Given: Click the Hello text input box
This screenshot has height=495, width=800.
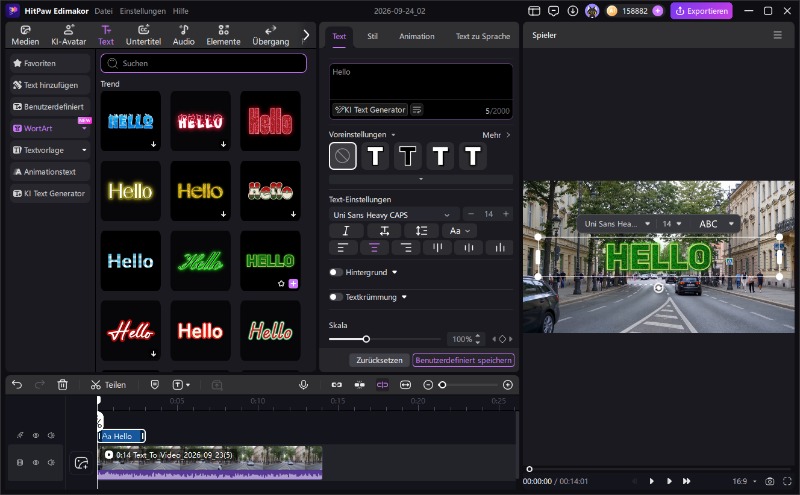Looking at the screenshot, I should pos(421,82).
